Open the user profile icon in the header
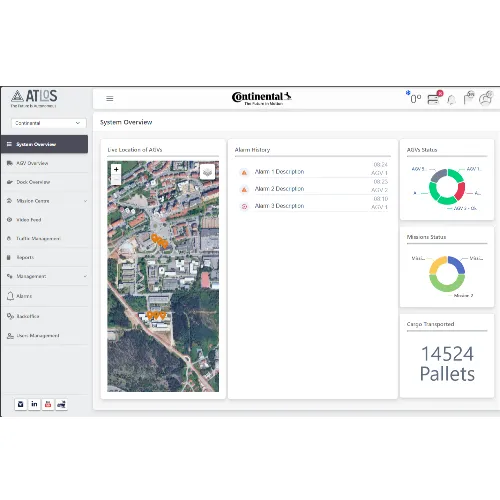The width and height of the screenshot is (500, 500). [x=486, y=98]
